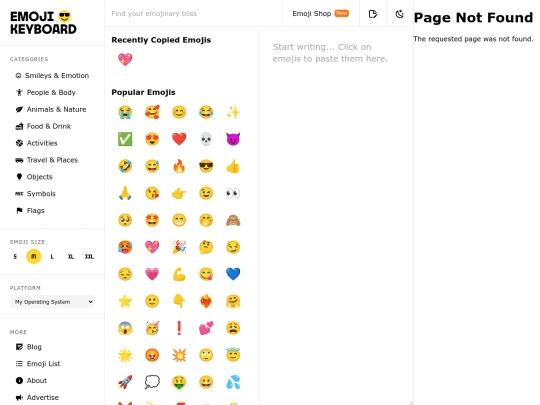Click the folded hands emoji
The width and height of the screenshot is (540, 405).
click(125, 193)
